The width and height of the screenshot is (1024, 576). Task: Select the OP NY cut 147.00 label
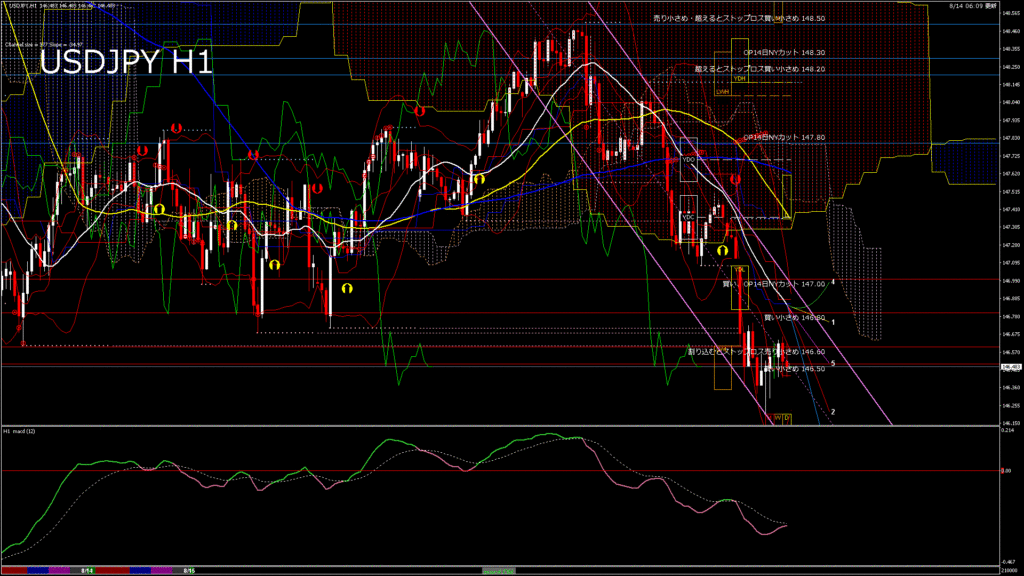tap(773, 284)
